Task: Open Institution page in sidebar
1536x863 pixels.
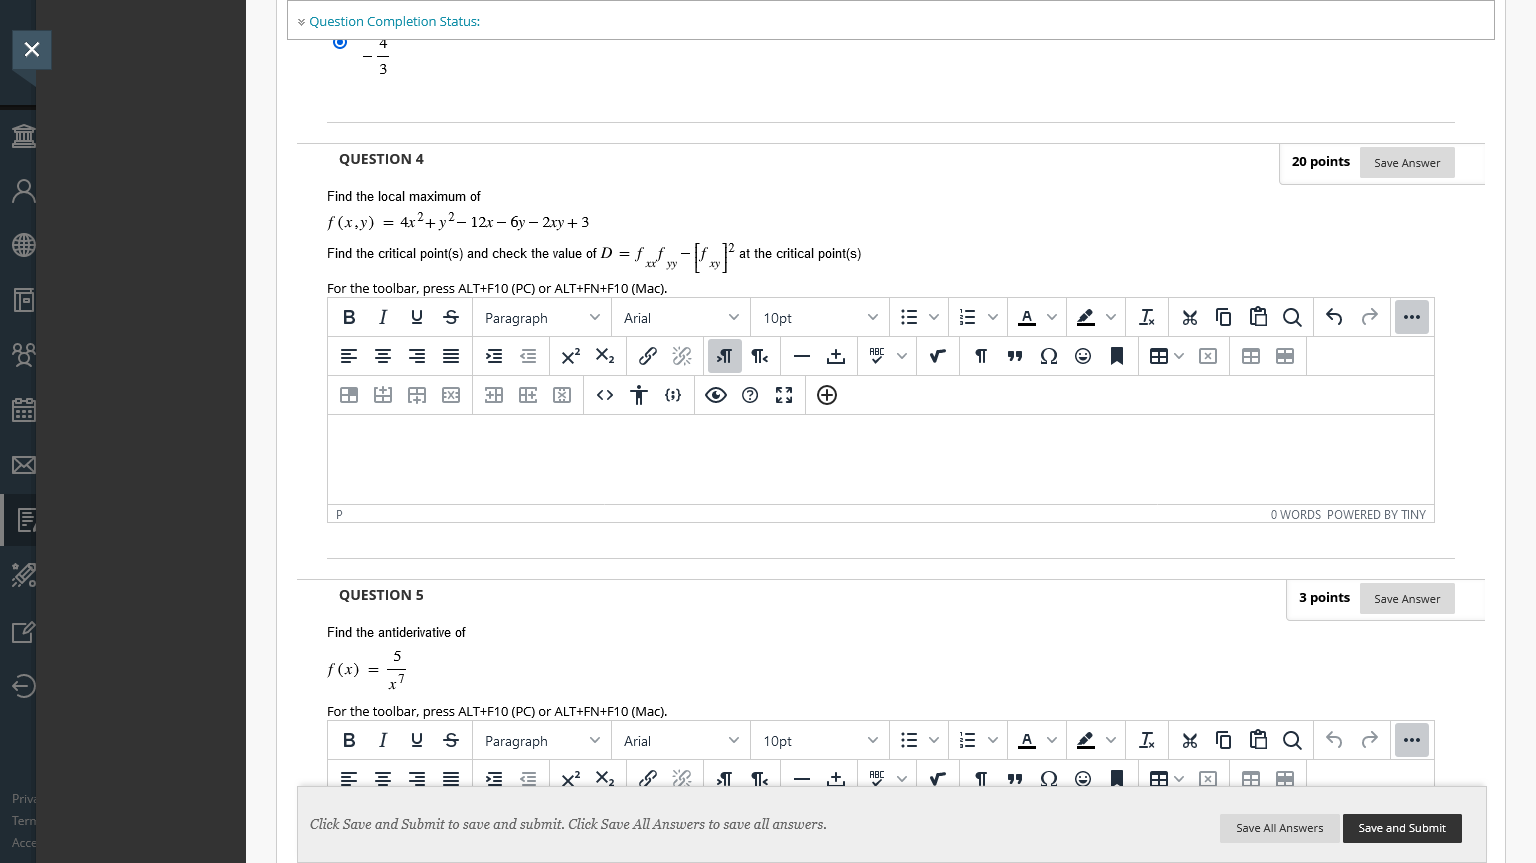Action: (x=23, y=135)
